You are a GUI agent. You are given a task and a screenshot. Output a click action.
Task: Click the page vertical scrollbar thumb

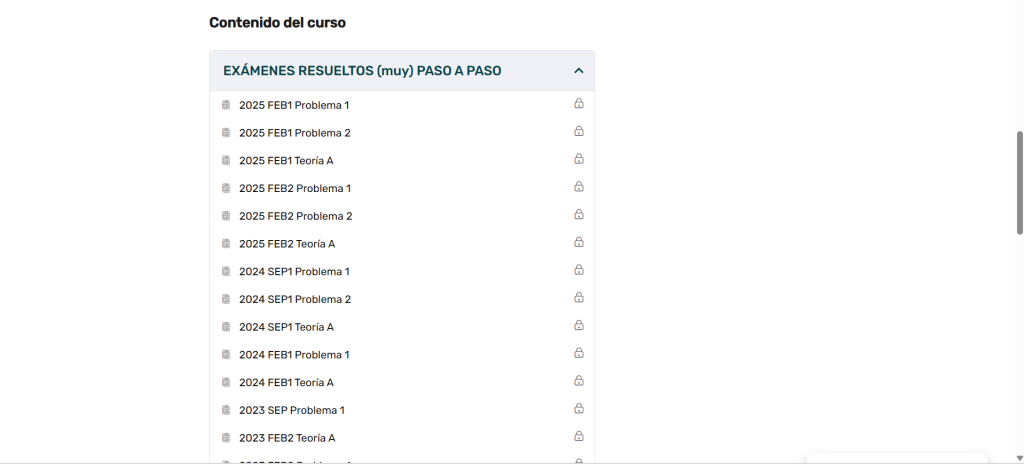pyautogui.click(x=1019, y=182)
